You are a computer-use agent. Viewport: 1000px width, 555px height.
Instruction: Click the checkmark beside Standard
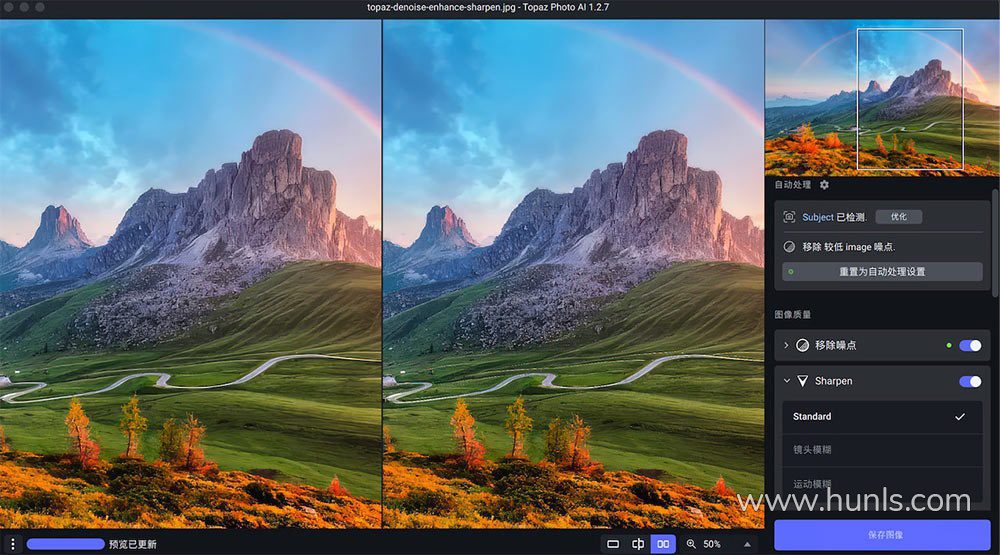960,417
